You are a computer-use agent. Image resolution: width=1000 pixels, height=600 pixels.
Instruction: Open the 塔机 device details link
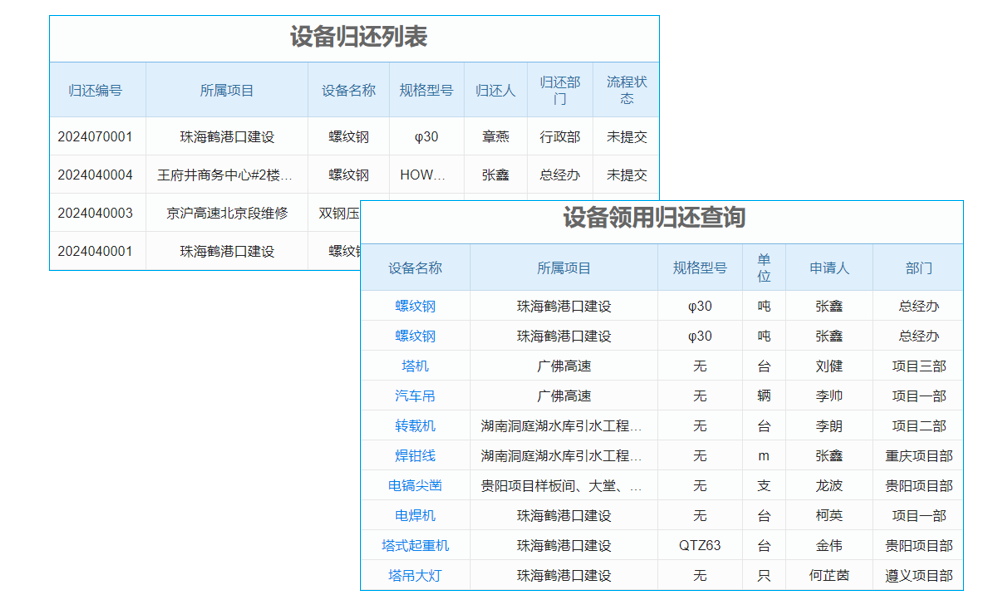click(x=415, y=366)
